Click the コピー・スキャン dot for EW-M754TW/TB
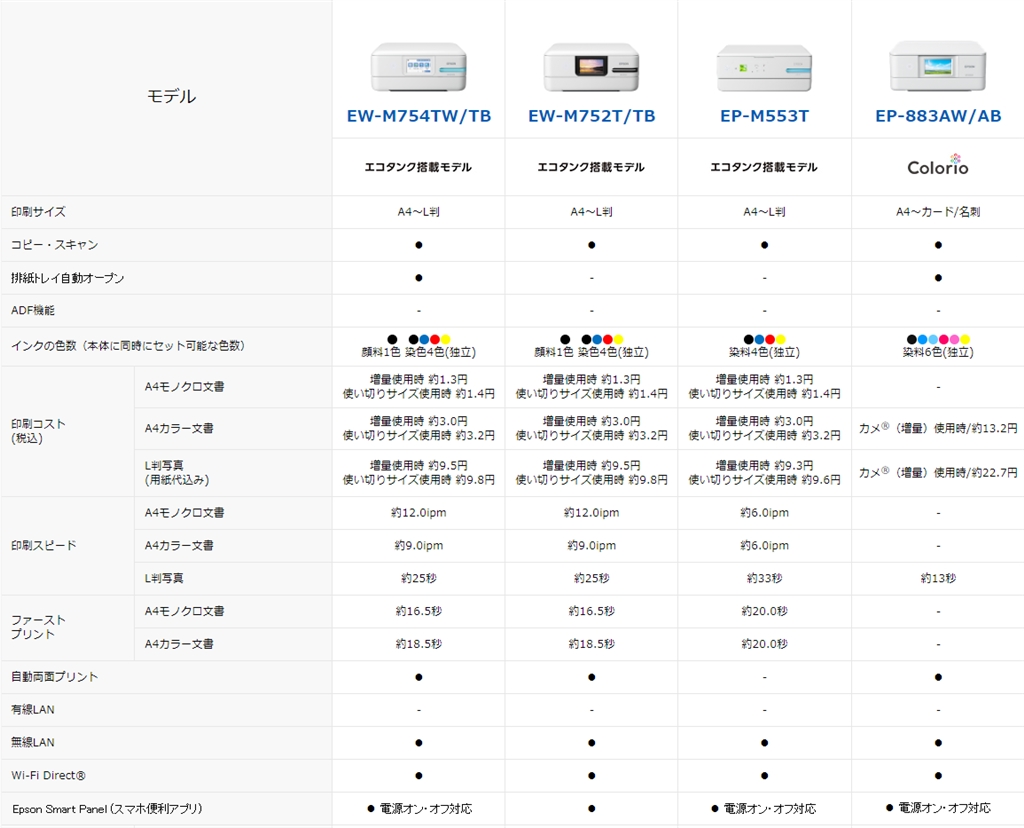Image resolution: width=1024 pixels, height=828 pixels. [419, 246]
